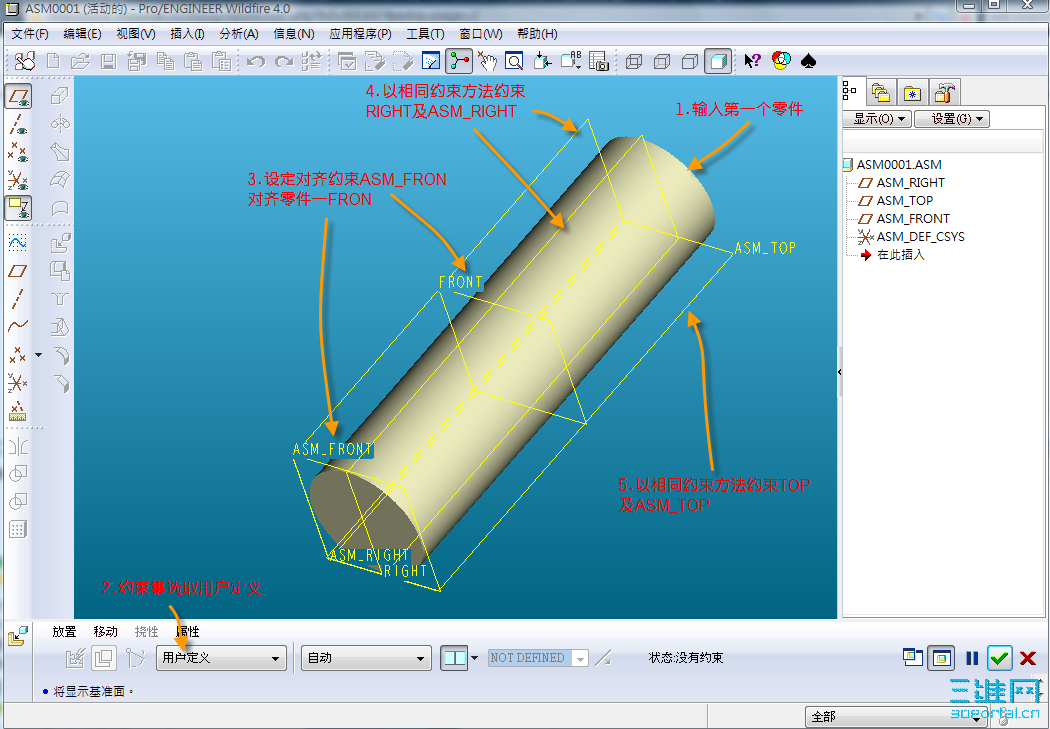The image size is (1050, 729).
Task: Click the context-sensitive help icon
Action: tap(753, 62)
